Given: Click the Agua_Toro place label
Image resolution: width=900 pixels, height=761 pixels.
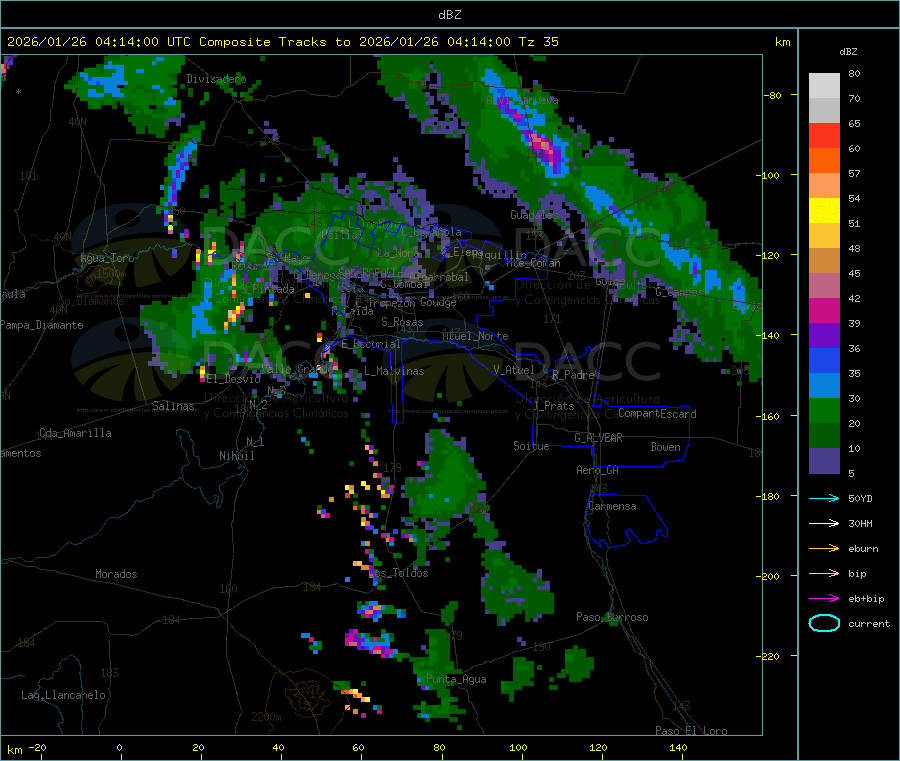Looking at the screenshot, I should point(107,258).
